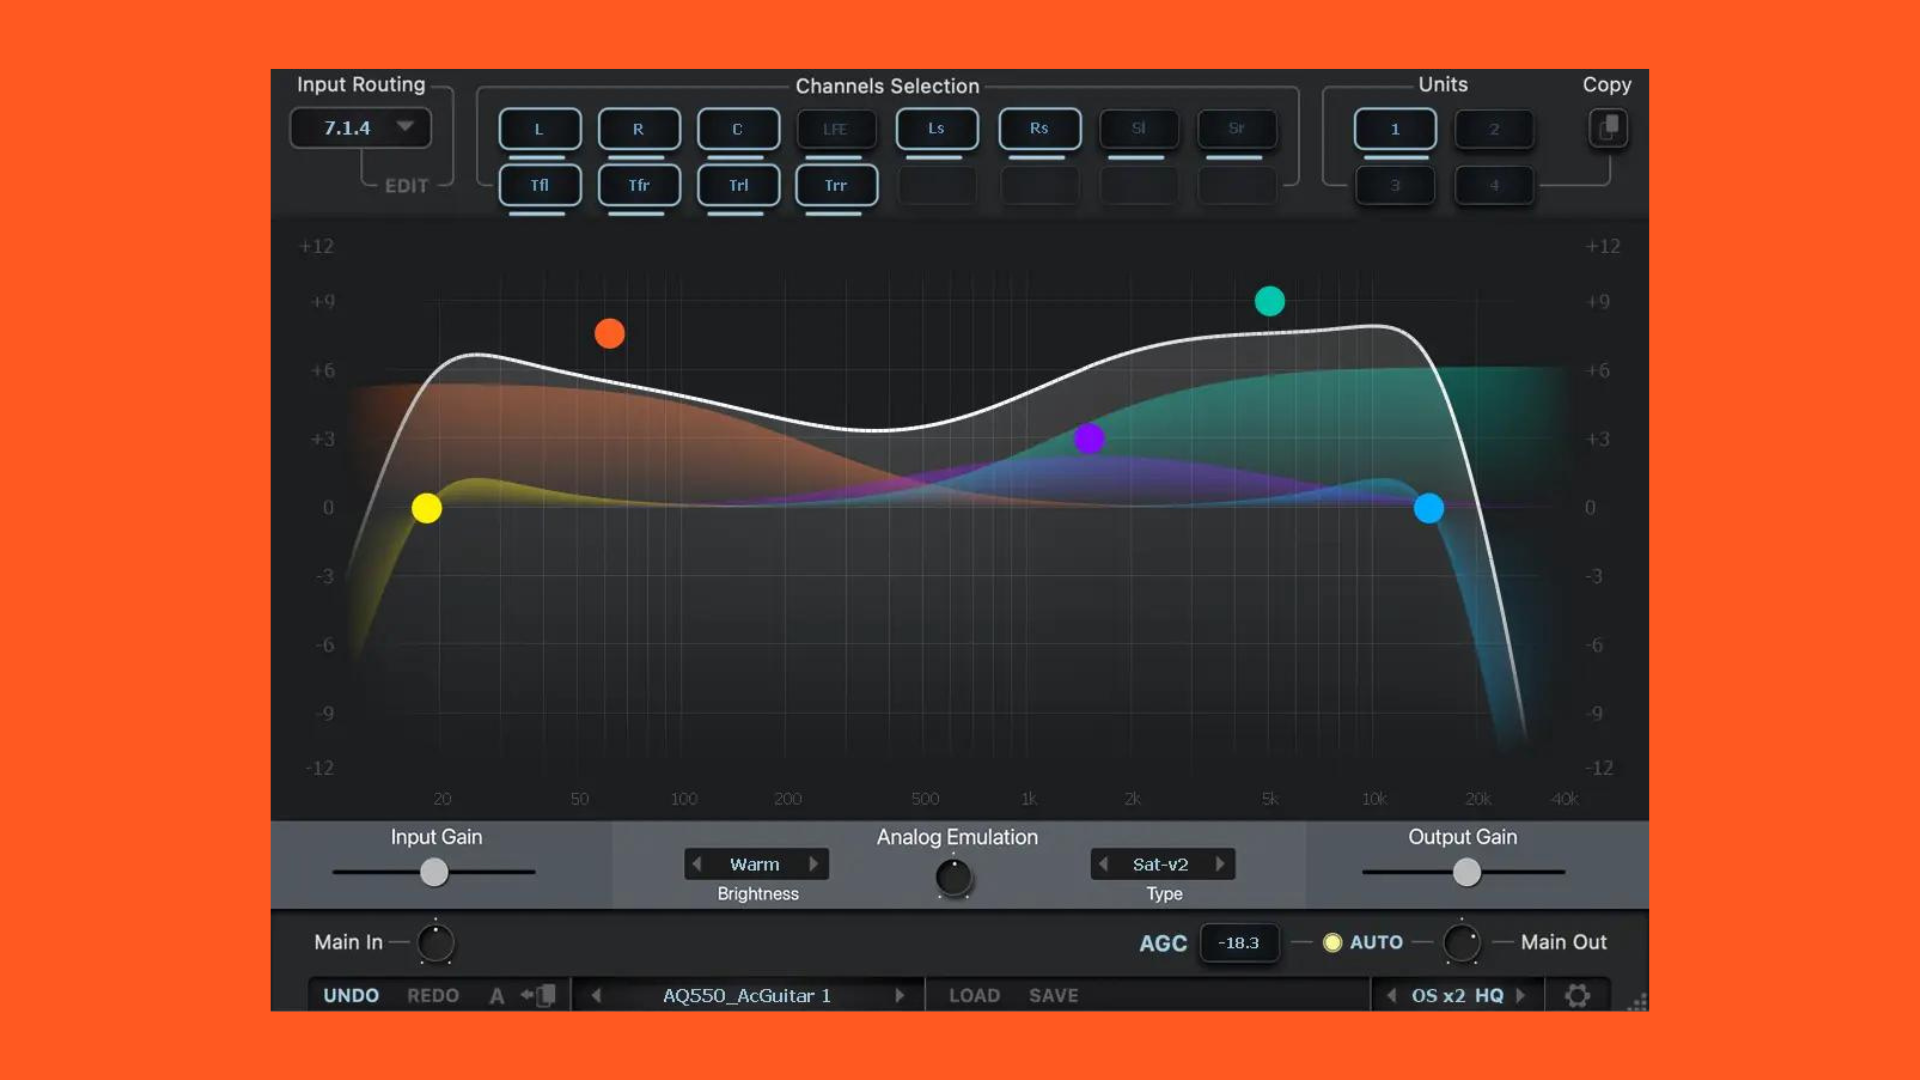1920x1080 pixels.
Task: Open the settings gear in bottom bar
Action: point(1578,995)
